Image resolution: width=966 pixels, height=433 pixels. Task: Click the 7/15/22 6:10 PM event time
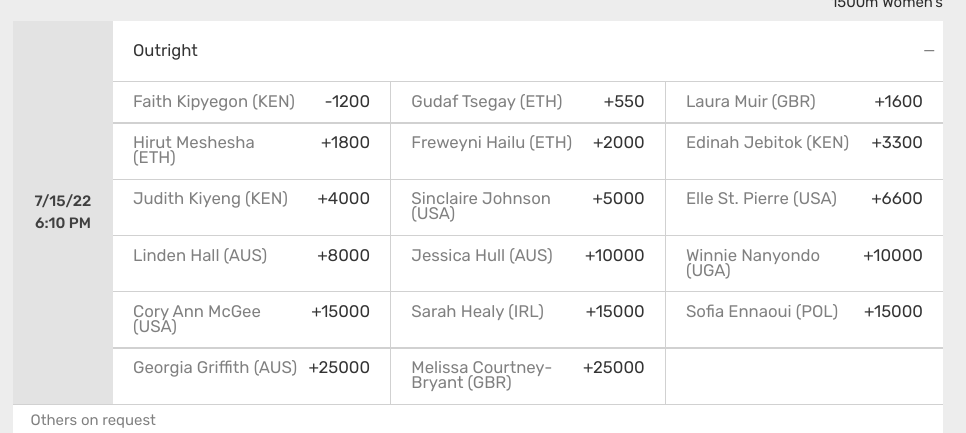pos(63,212)
